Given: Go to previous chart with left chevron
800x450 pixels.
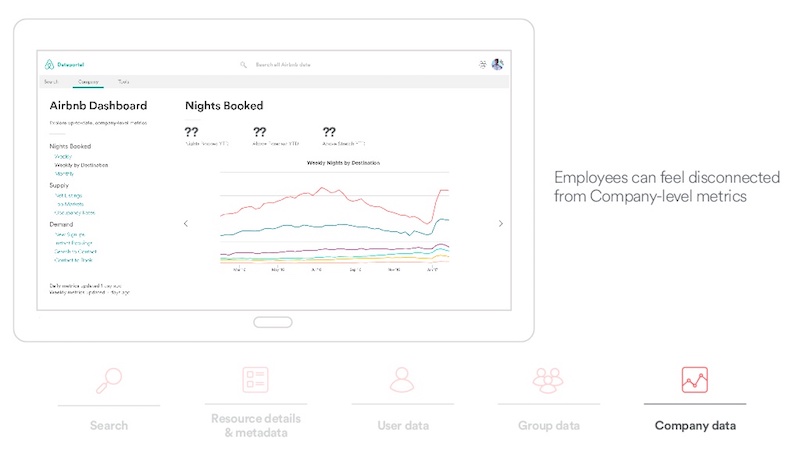Looking at the screenshot, I should 186,223.
